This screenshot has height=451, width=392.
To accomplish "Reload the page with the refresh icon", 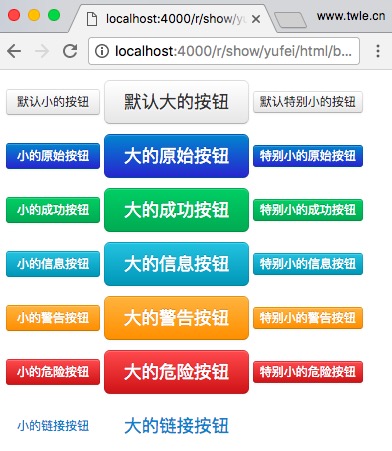I will tap(70, 51).
